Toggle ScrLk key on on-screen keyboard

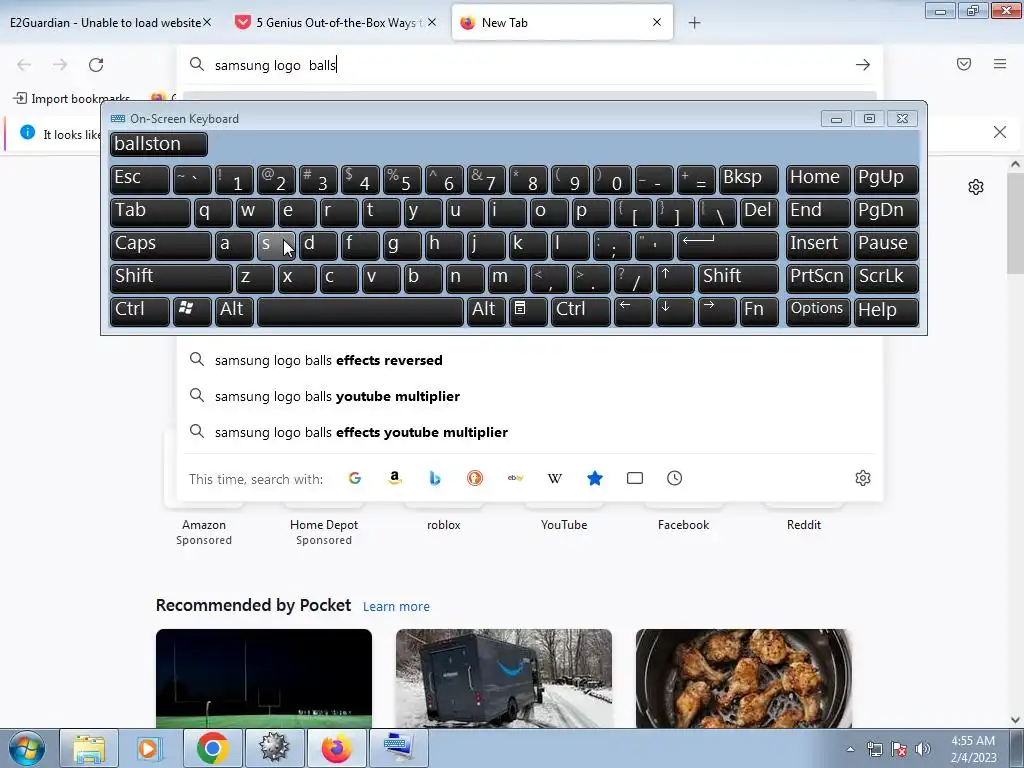coord(886,278)
